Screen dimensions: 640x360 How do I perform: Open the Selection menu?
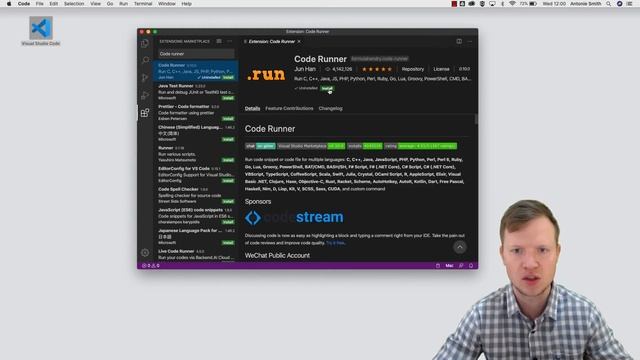click(74, 4)
